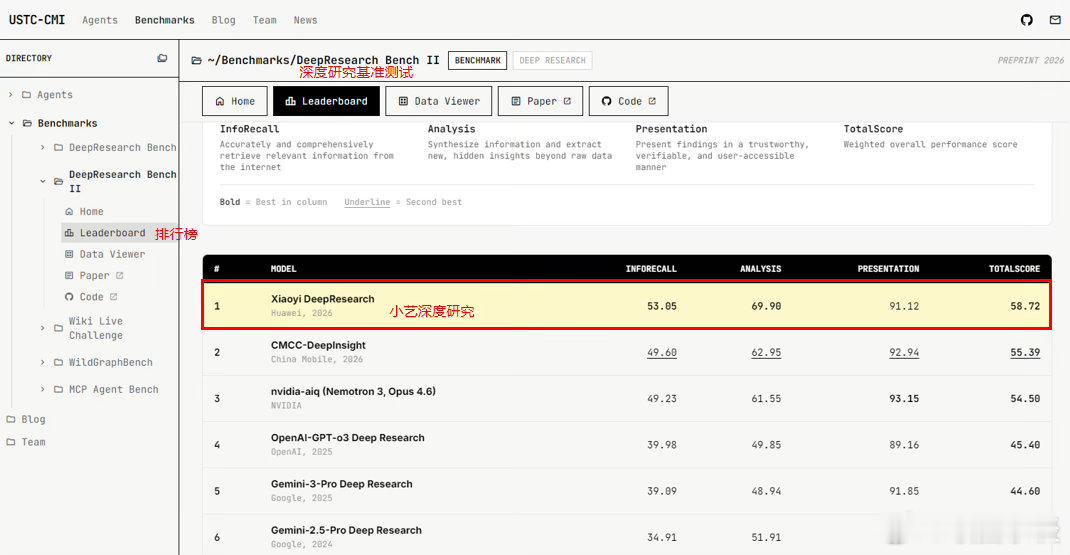Image resolution: width=1070 pixels, height=555 pixels.
Task: Open Team in top navigation
Action: tap(265, 20)
